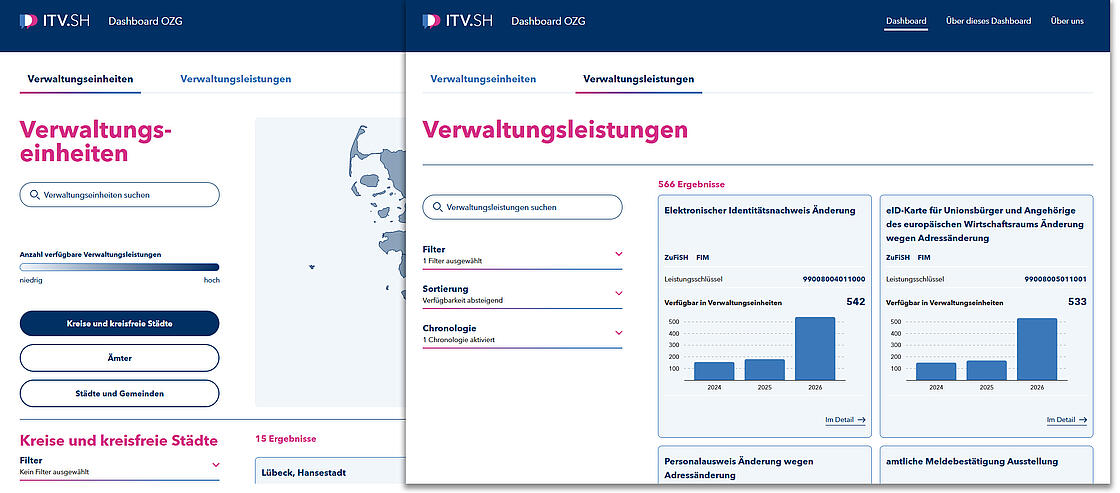This screenshot has height=493, width=1120.
Task: Click the Schleswig-Holstein map in back window
Action: pyautogui.click(x=330, y=262)
